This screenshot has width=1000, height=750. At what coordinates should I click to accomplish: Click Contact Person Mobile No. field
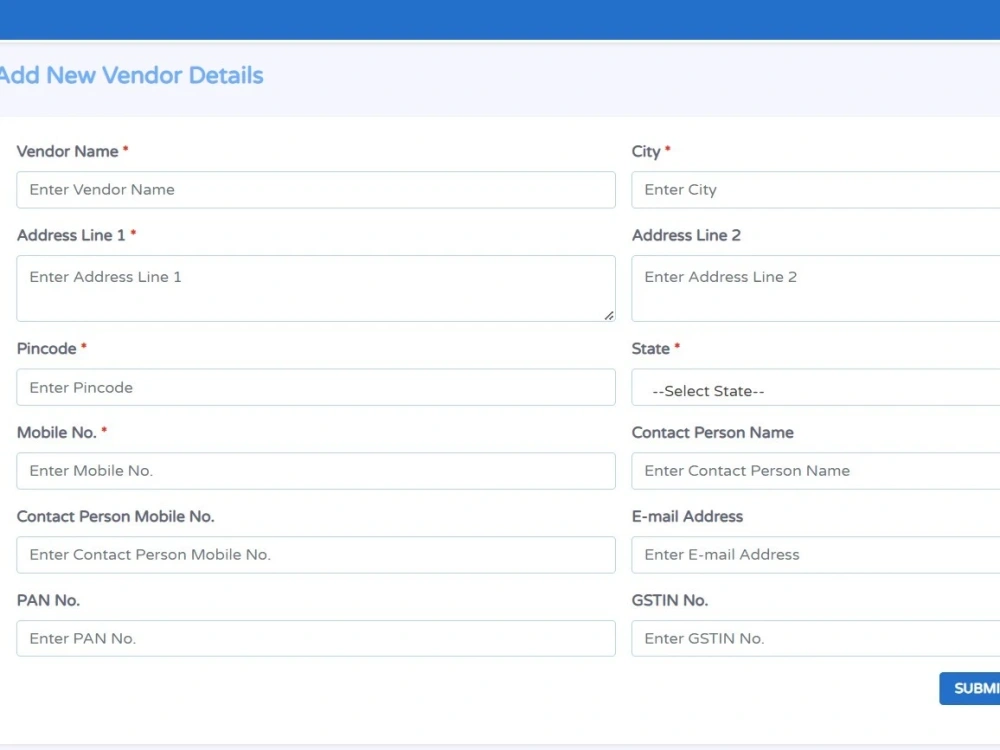(316, 555)
